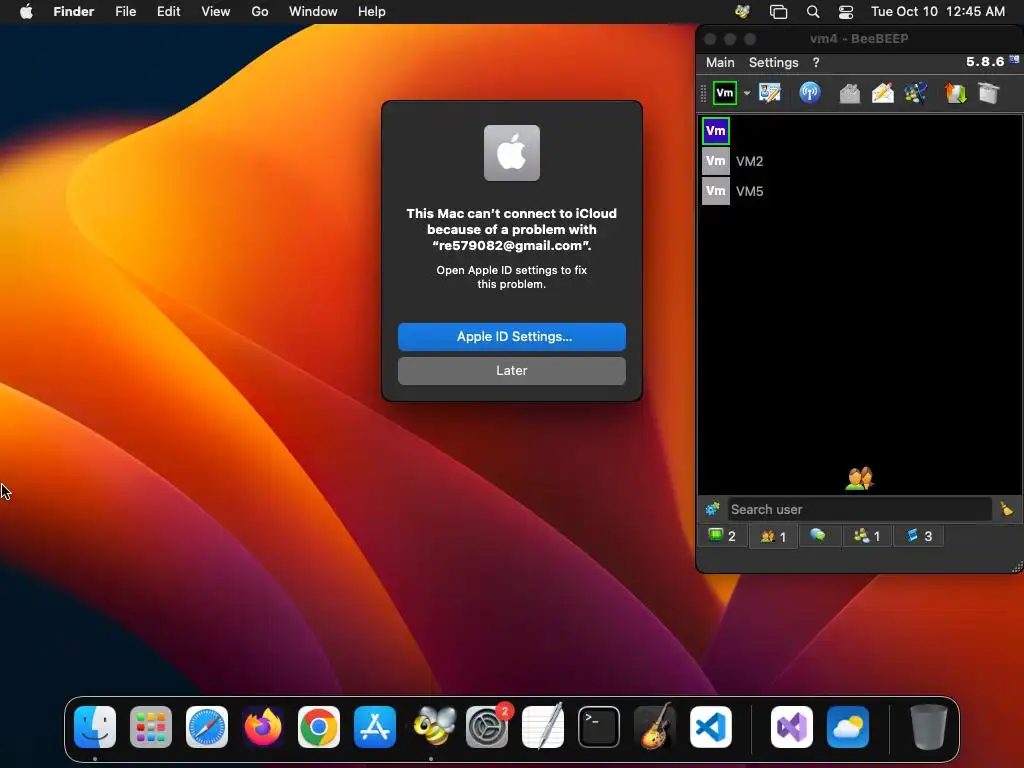
Task: Clear search with the broom icon
Action: coord(1006,509)
